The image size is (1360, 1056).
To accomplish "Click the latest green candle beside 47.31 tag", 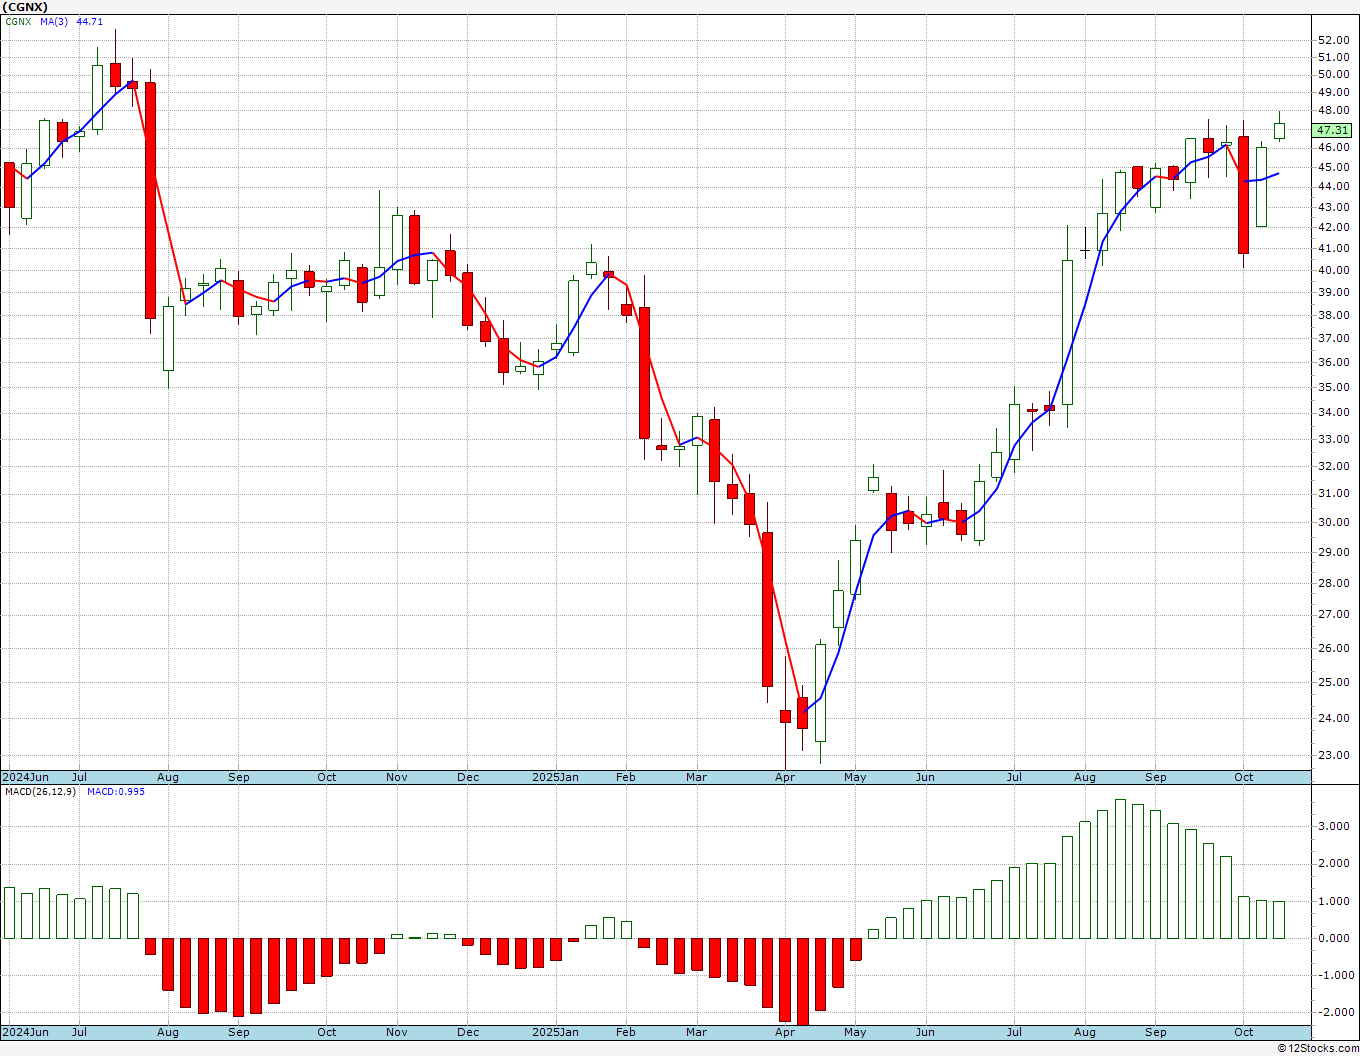I will pos(1279,130).
